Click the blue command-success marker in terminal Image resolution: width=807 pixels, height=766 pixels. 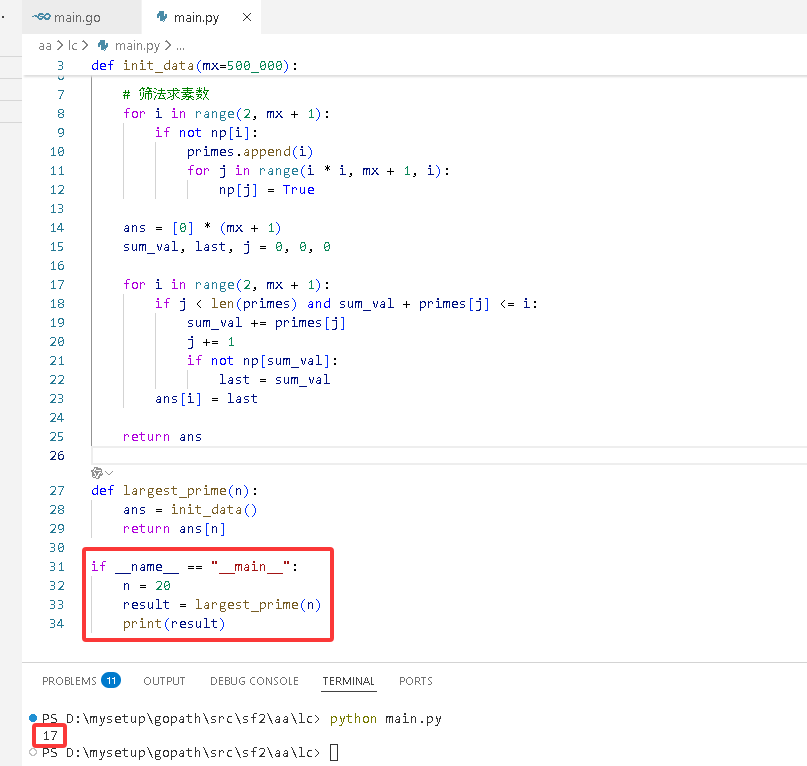tap(33, 718)
